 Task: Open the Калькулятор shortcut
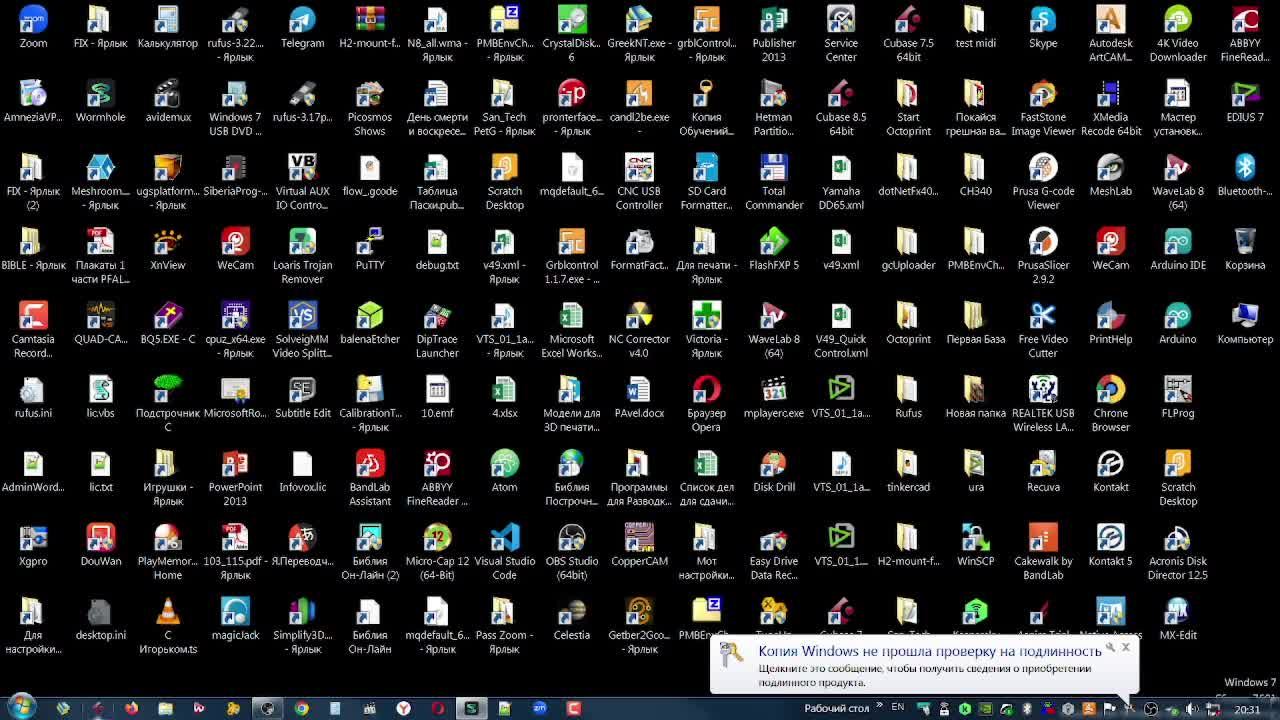coord(167,28)
